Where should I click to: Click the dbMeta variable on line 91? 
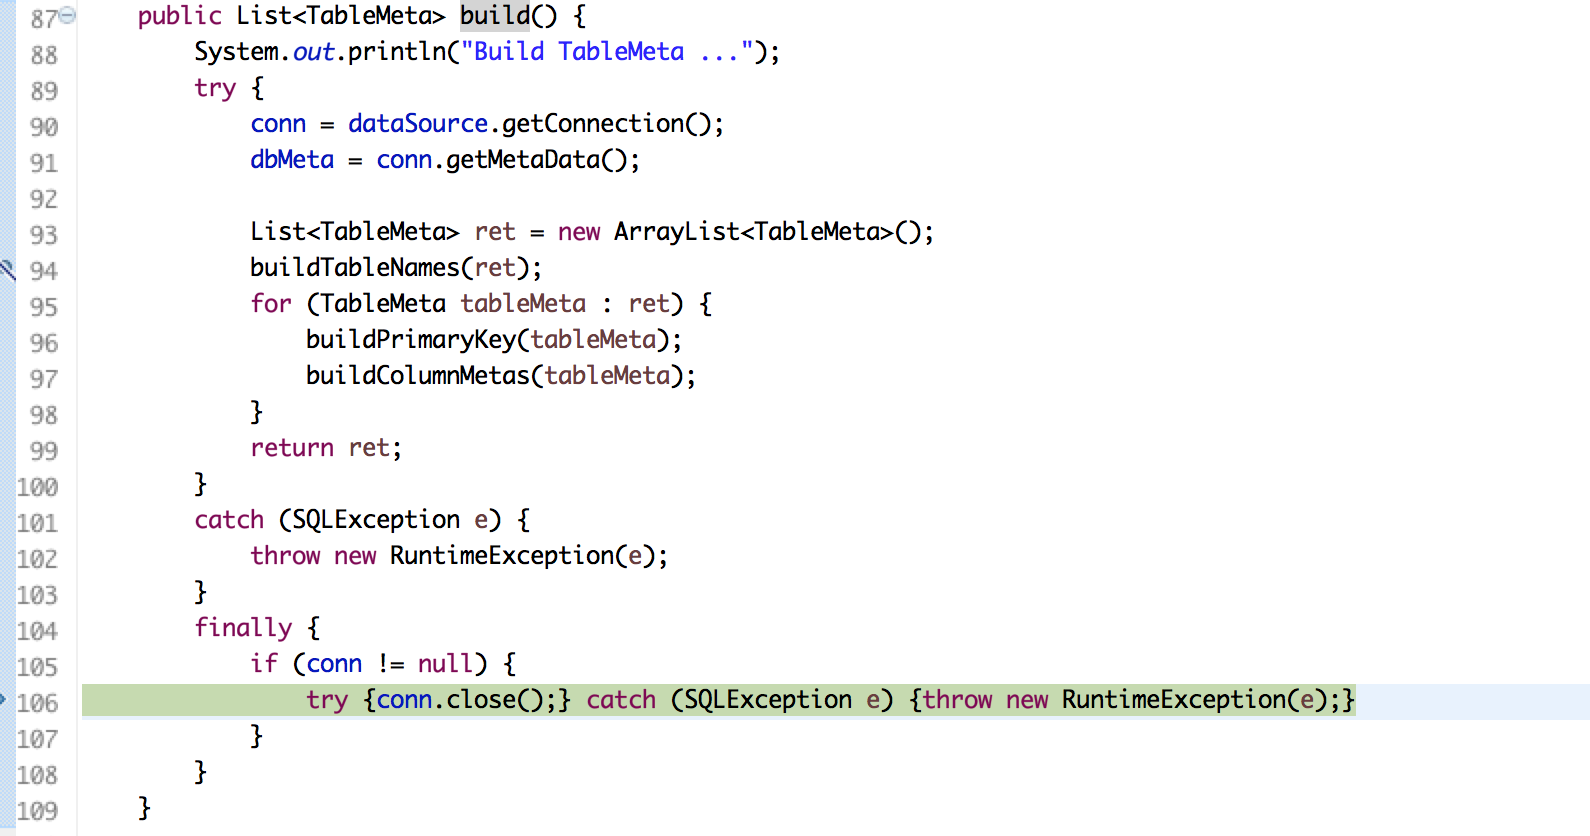(292, 160)
